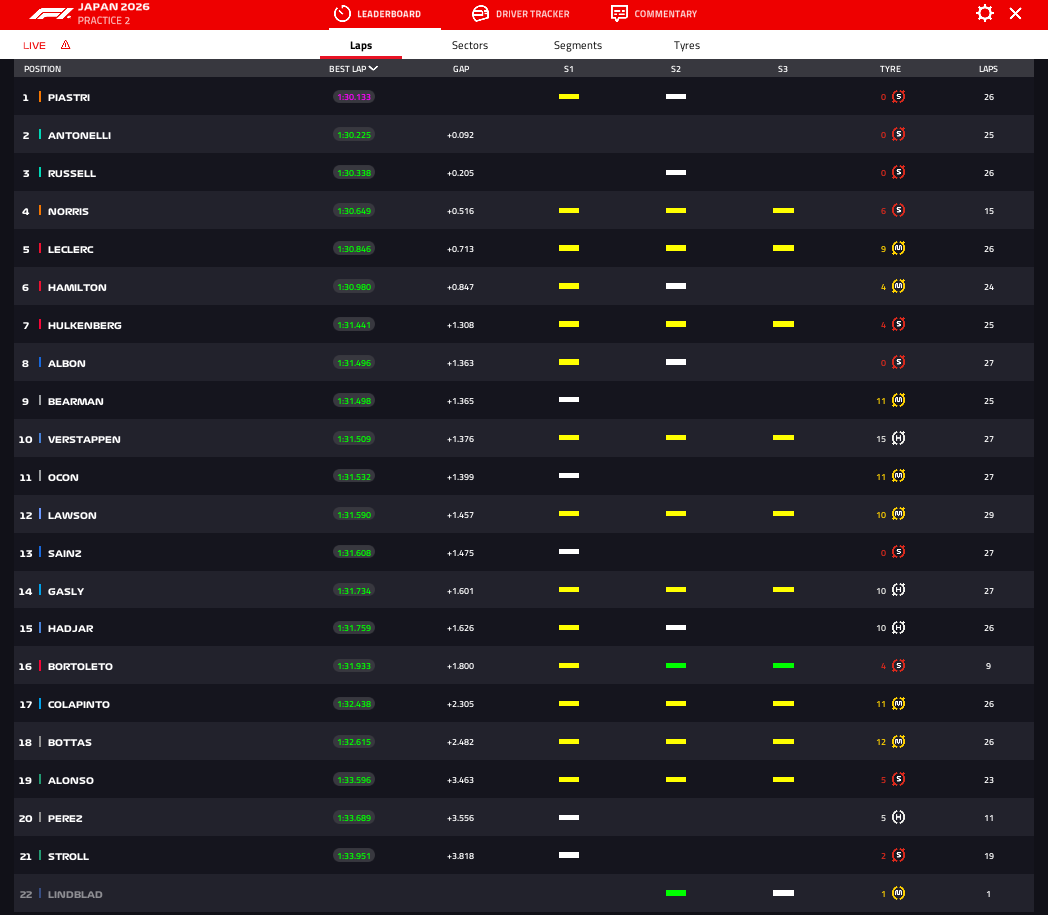Click the Driver Tracker helmet icon
This screenshot has width=1048, height=915.
[481, 13]
